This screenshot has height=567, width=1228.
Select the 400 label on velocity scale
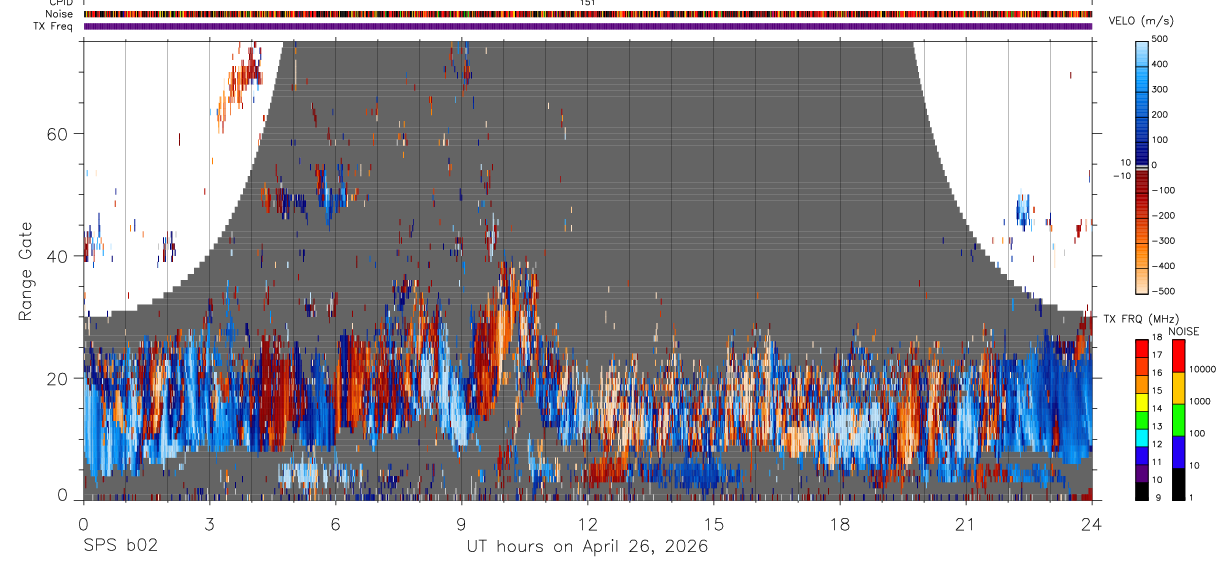click(x=1162, y=64)
